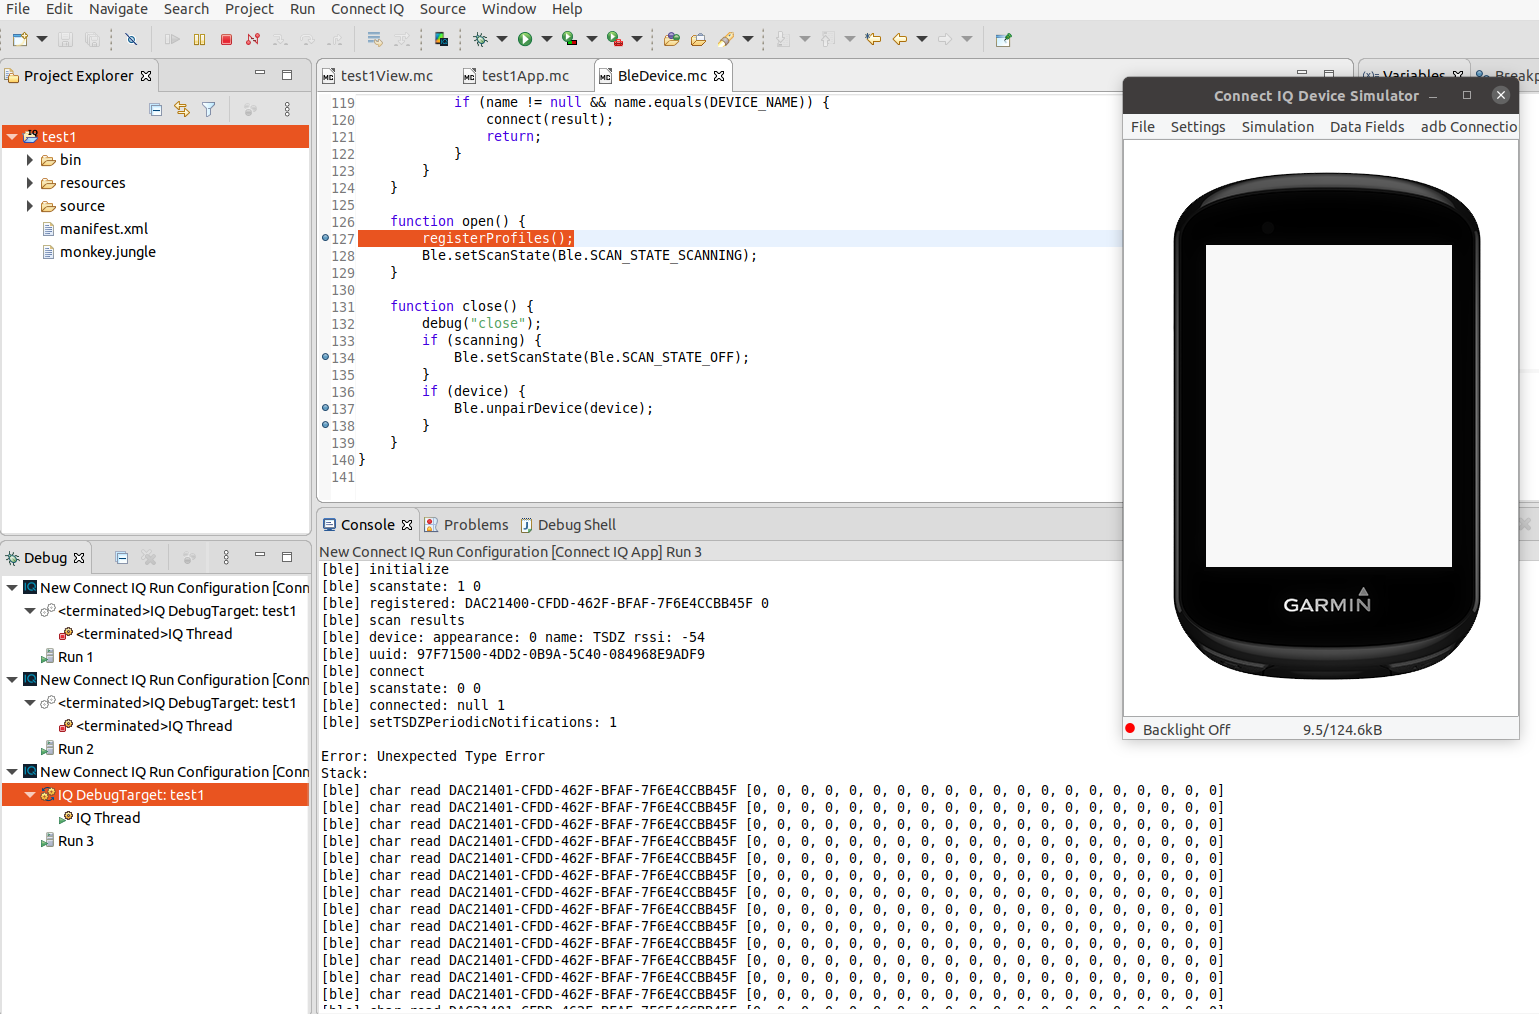Collapse the IQ DebugTarget: test1 node
Image resolution: width=1539 pixels, height=1014 pixels.
tap(30, 795)
